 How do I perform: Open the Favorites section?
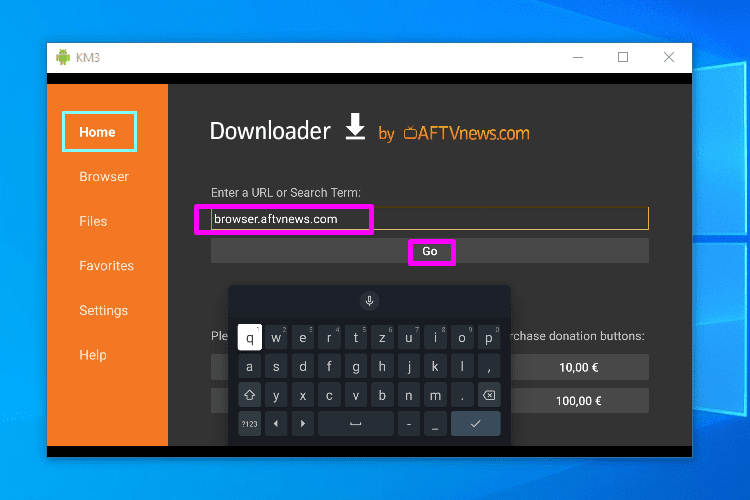coord(106,266)
